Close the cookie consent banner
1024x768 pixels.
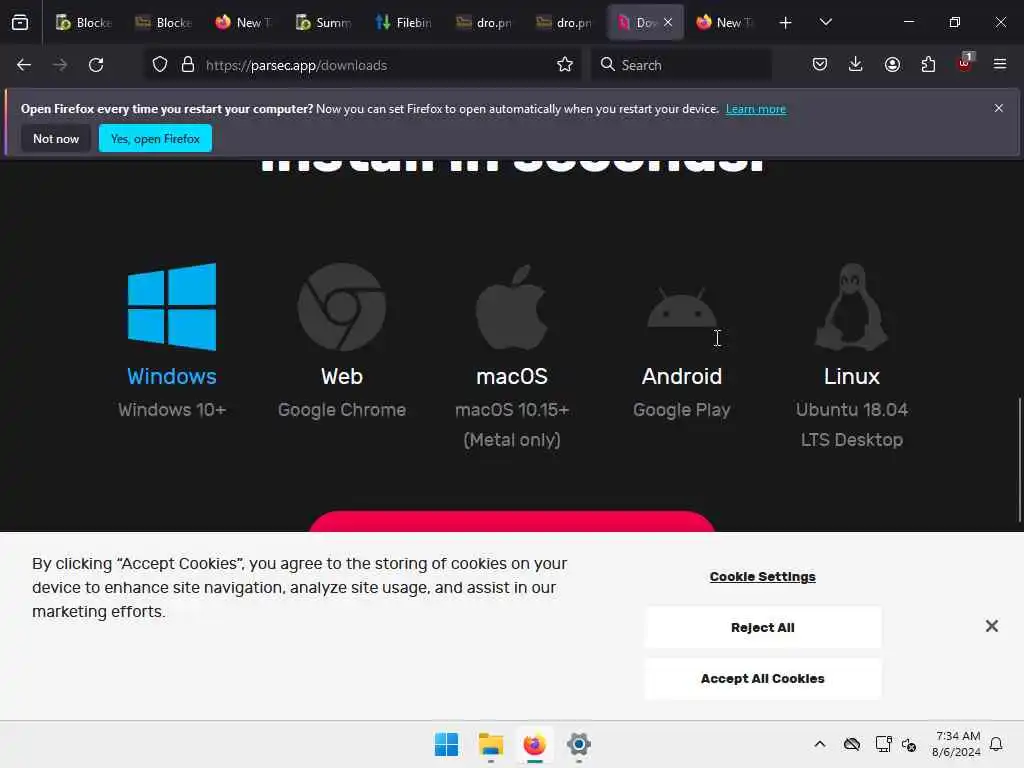coord(991,626)
